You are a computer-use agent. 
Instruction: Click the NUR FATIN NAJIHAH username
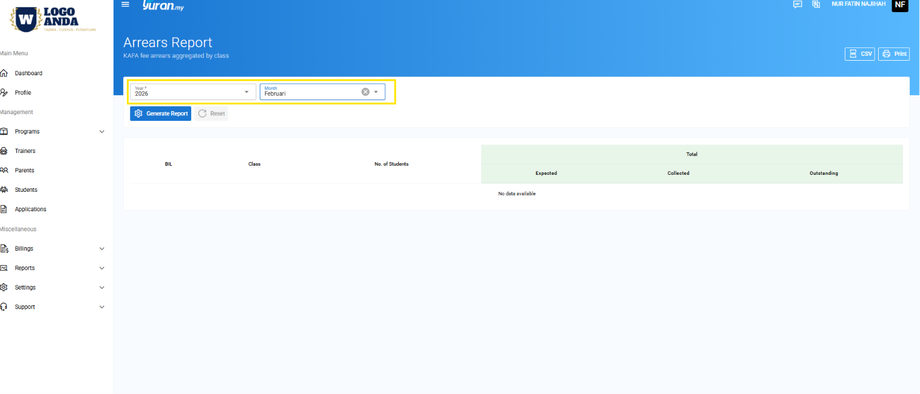pos(858,4)
